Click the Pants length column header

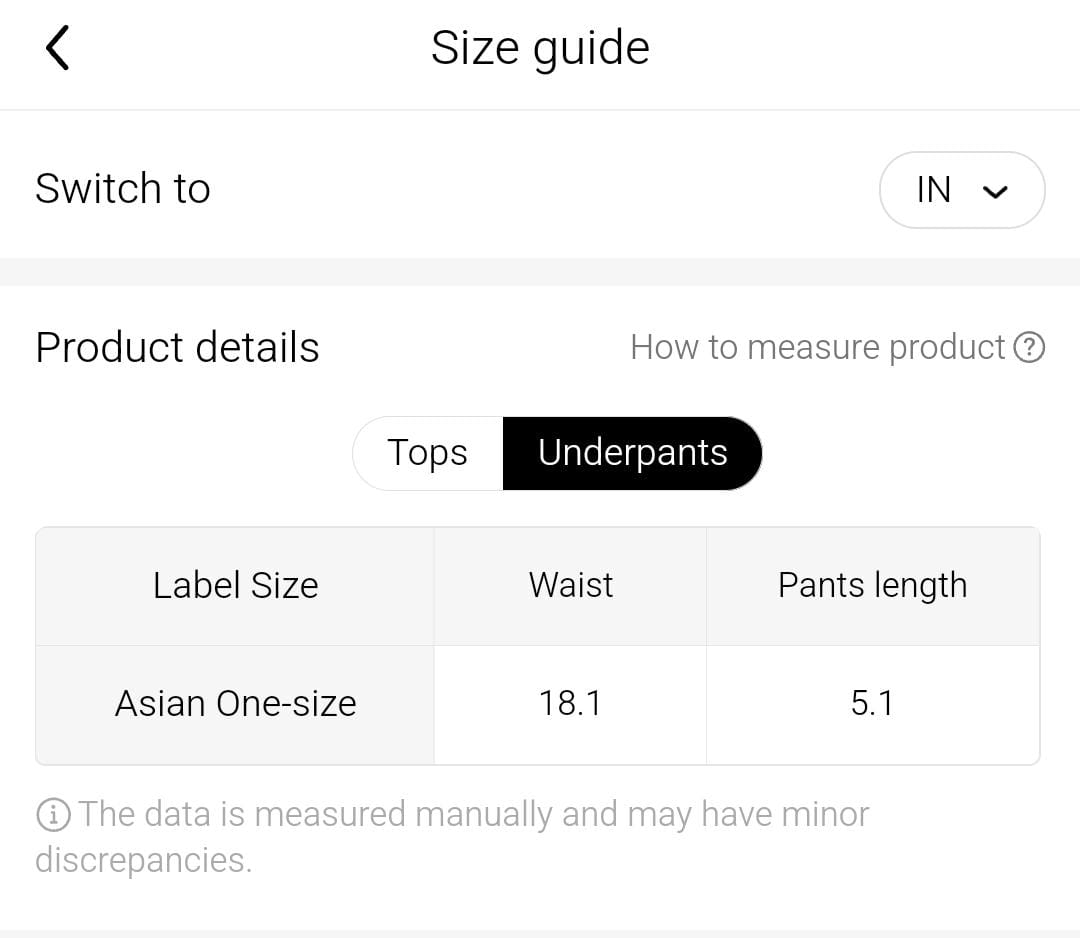(873, 586)
